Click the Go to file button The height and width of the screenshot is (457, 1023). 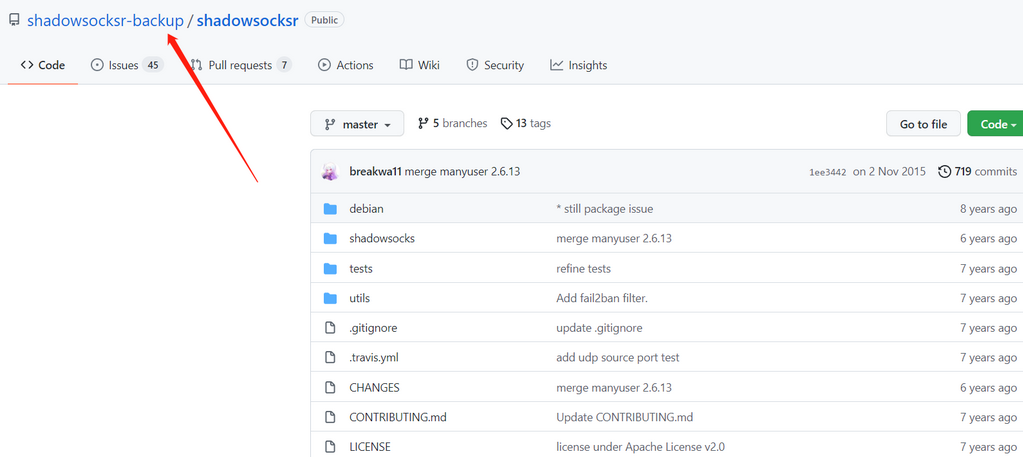pyautogui.click(x=923, y=124)
